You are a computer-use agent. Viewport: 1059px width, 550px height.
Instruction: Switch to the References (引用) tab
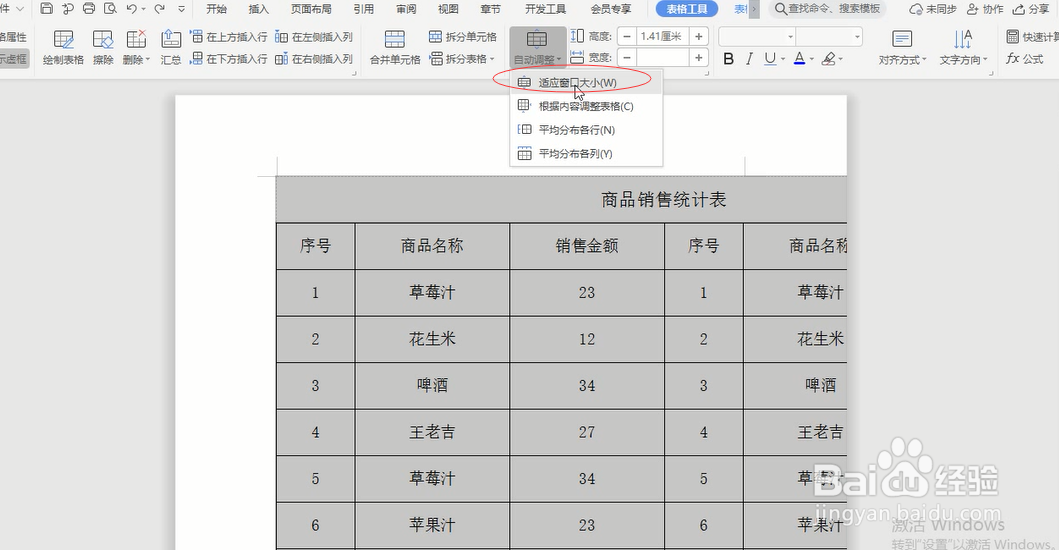[363, 9]
